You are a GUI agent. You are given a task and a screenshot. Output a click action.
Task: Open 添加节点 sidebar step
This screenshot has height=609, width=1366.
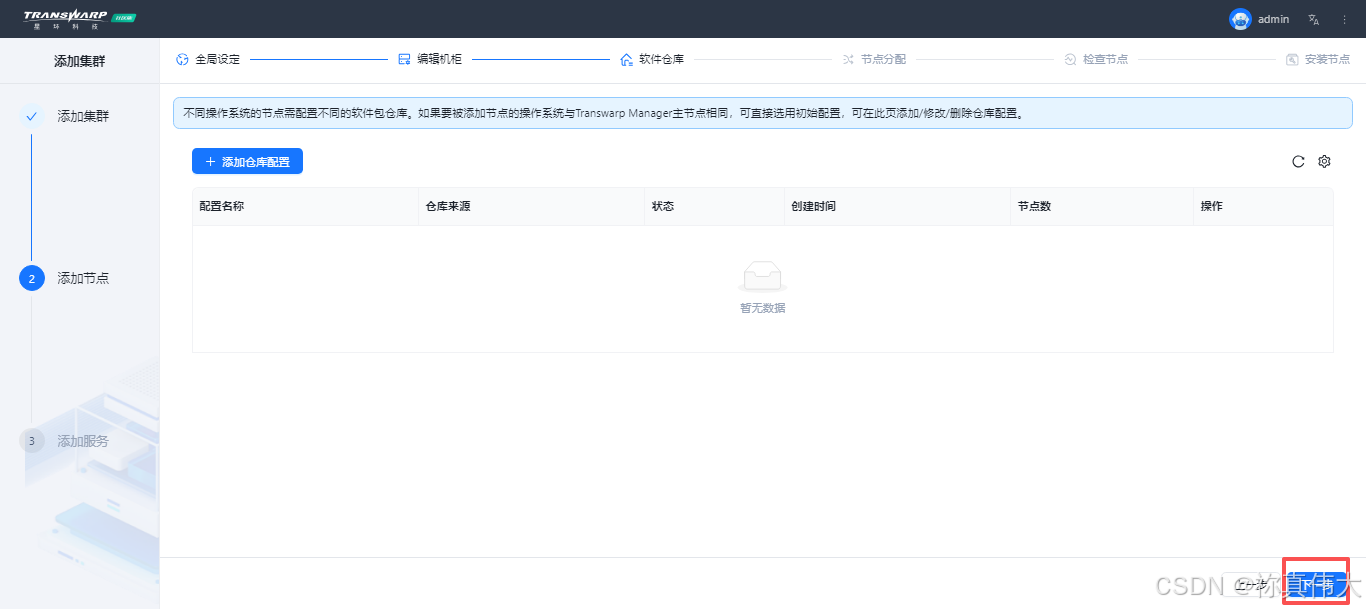tap(83, 278)
